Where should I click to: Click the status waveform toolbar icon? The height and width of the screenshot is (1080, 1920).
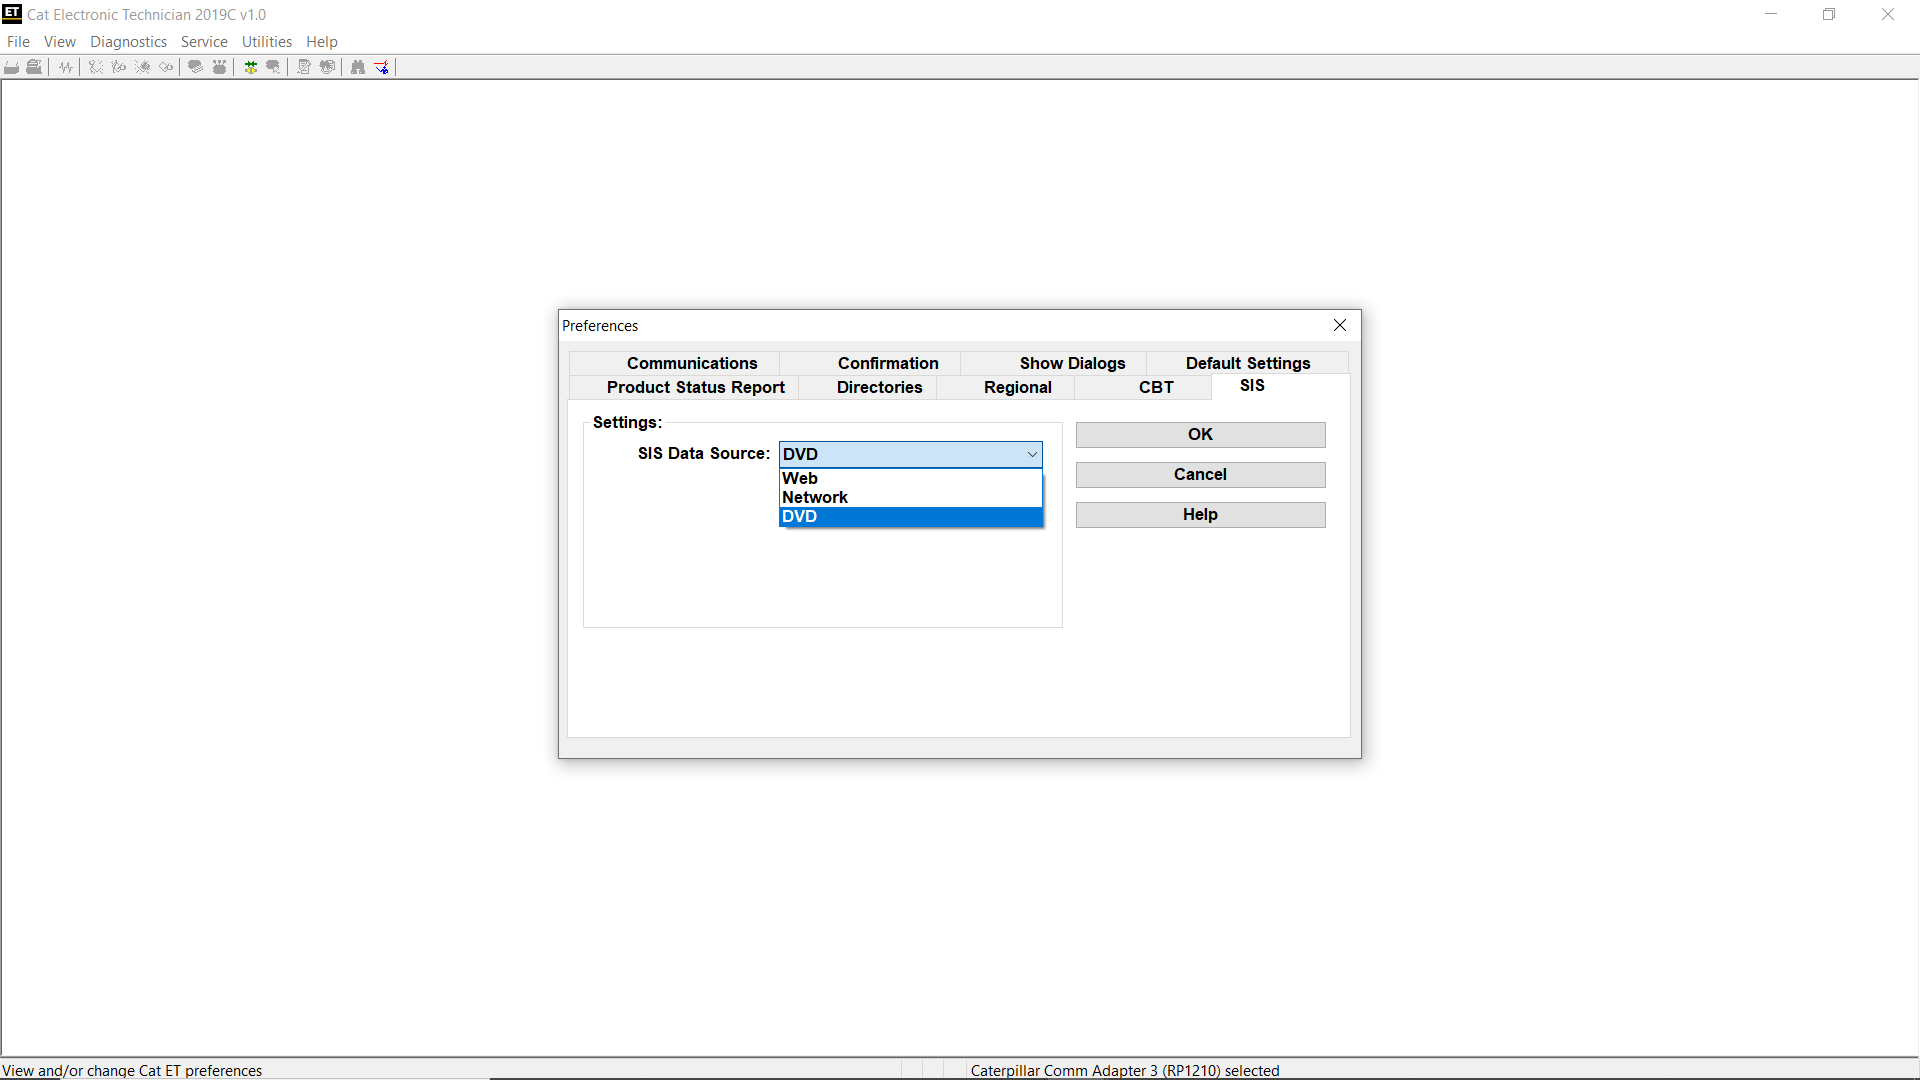click(66, 67)
